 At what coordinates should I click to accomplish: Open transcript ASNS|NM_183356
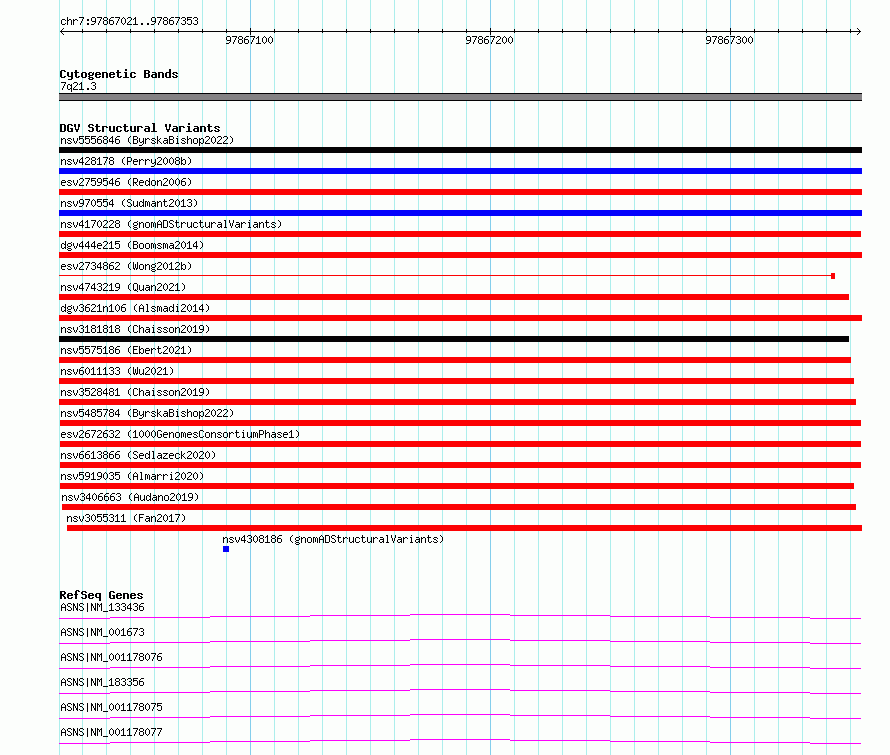click(x=102, y=682)
